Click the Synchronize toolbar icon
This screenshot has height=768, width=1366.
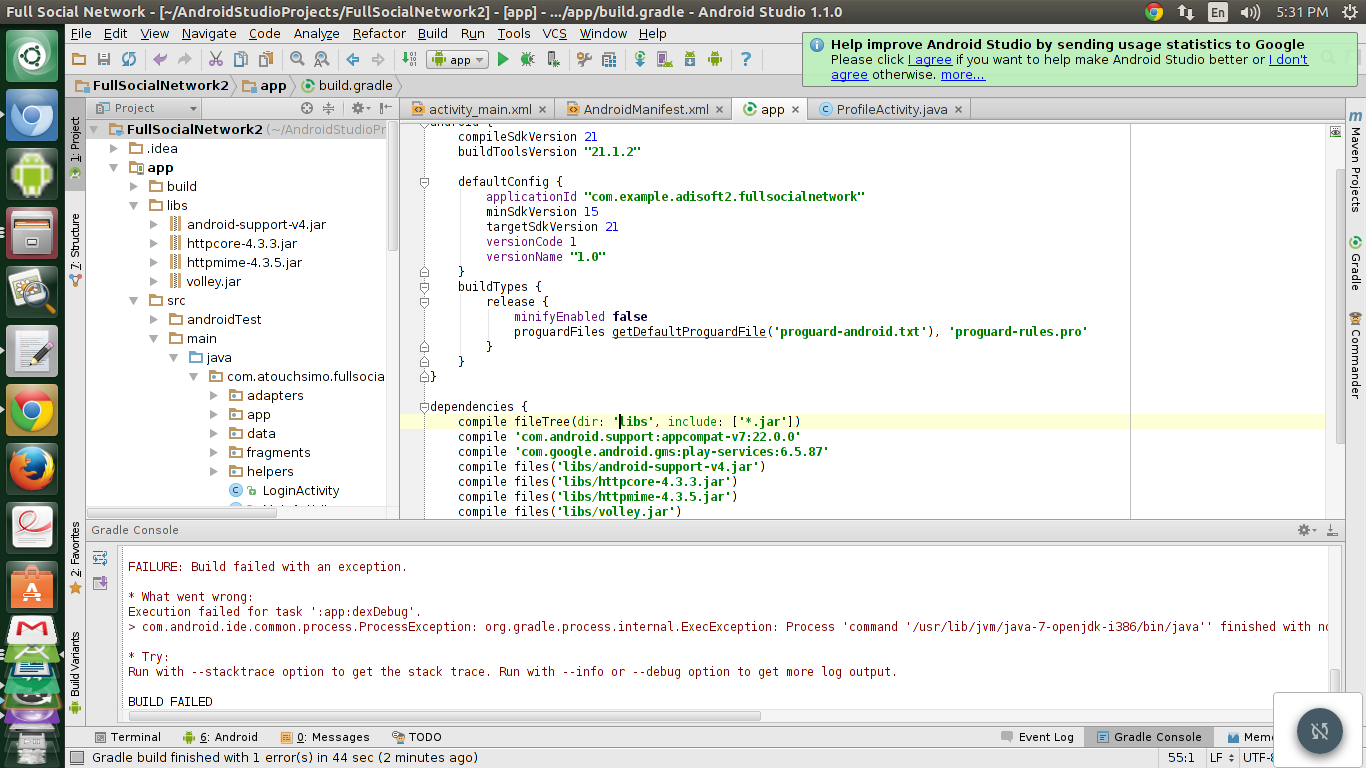click(128, 60)
